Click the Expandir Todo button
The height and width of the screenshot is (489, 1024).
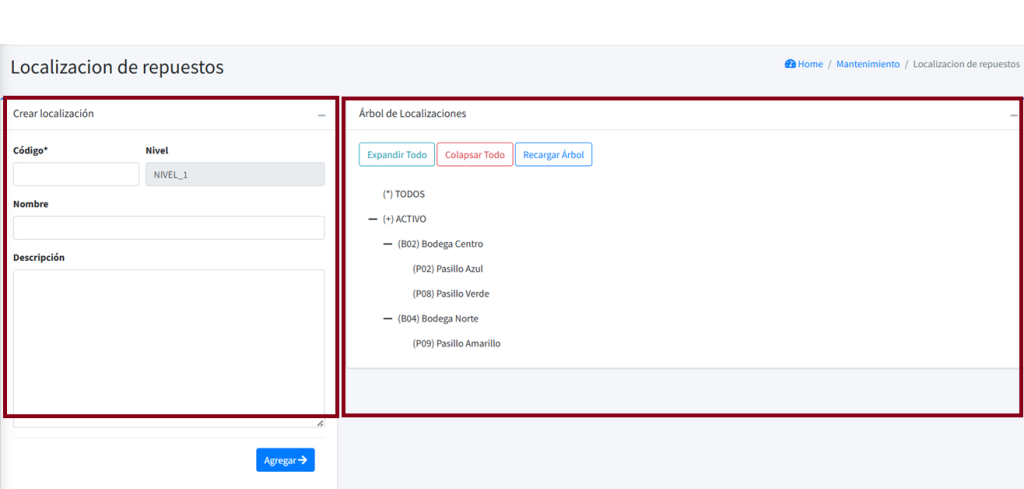396,155
